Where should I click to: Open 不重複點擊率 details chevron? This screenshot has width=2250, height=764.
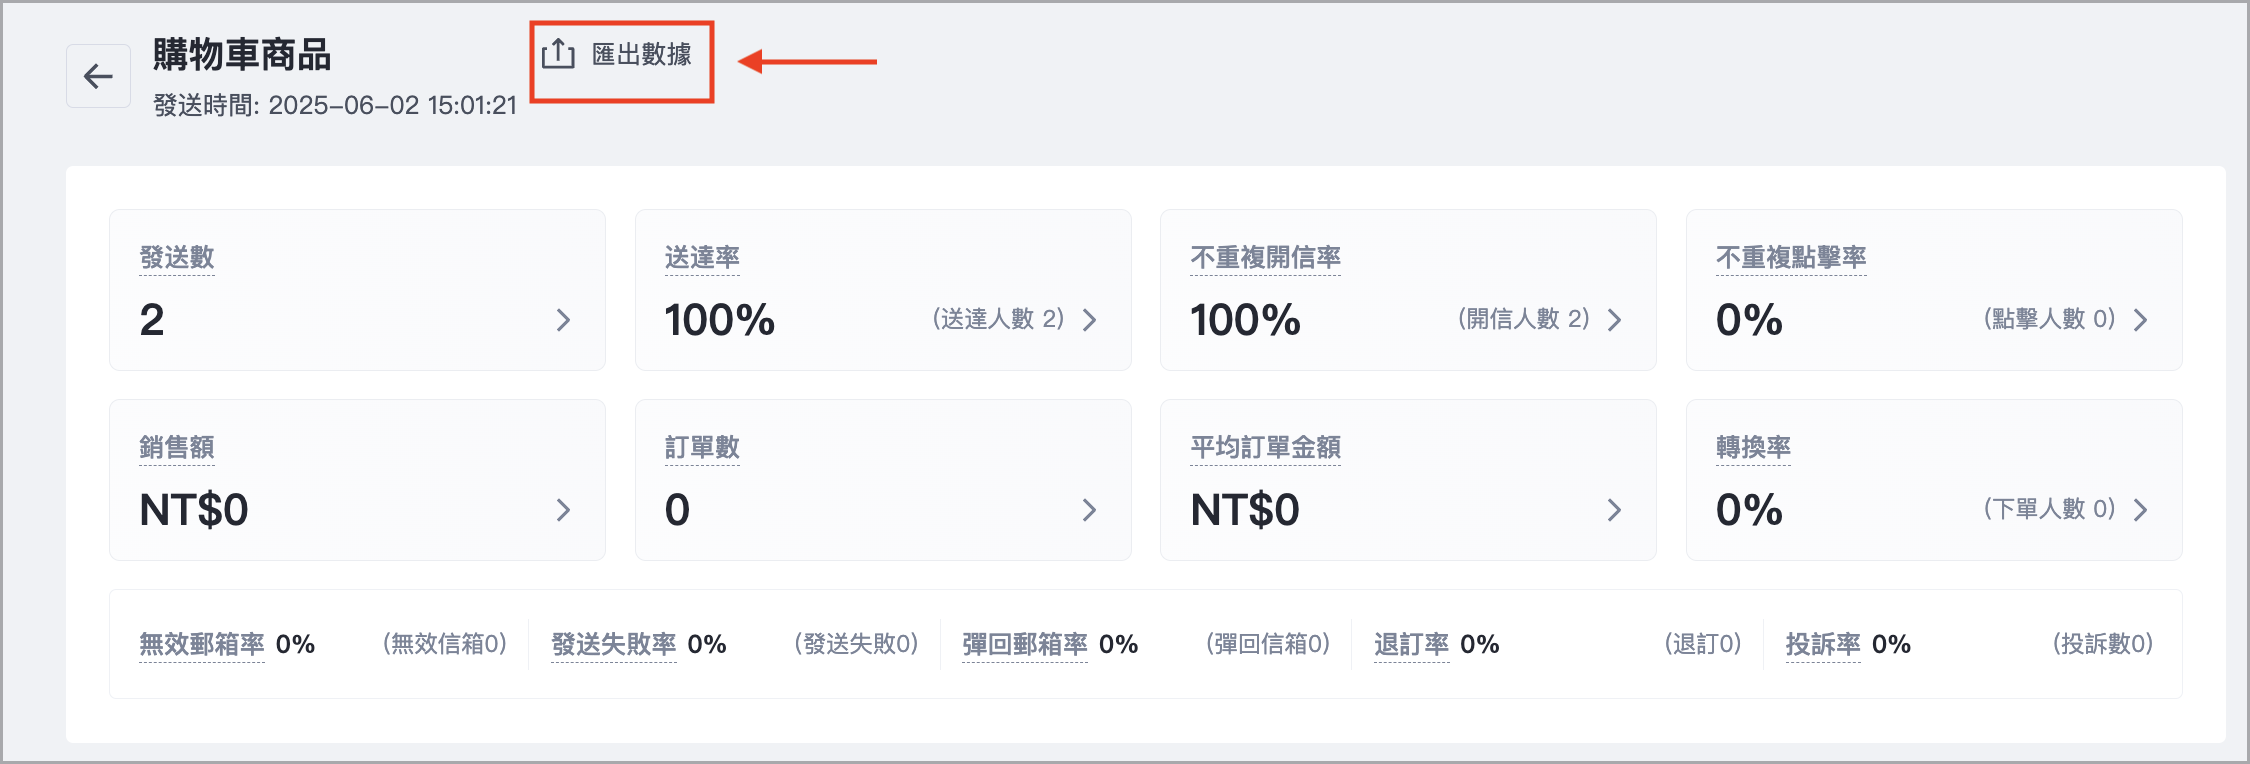(x=2140, y=320)
